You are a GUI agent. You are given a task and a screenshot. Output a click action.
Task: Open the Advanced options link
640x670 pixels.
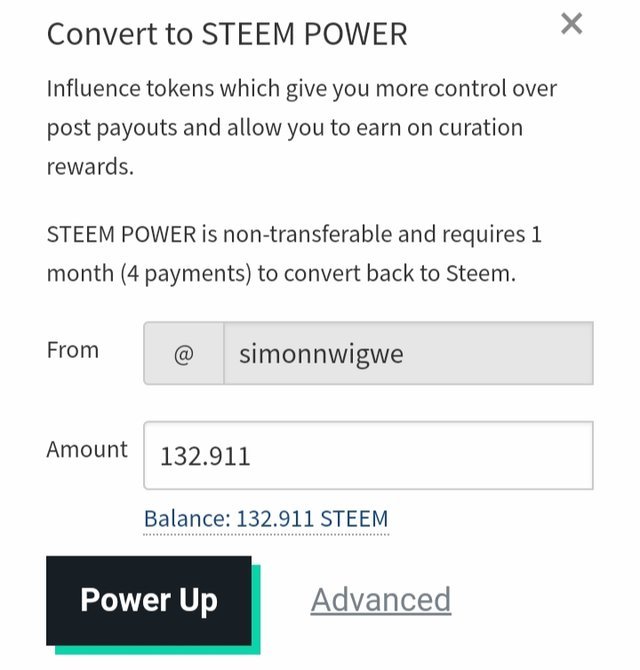click(380, 600)
